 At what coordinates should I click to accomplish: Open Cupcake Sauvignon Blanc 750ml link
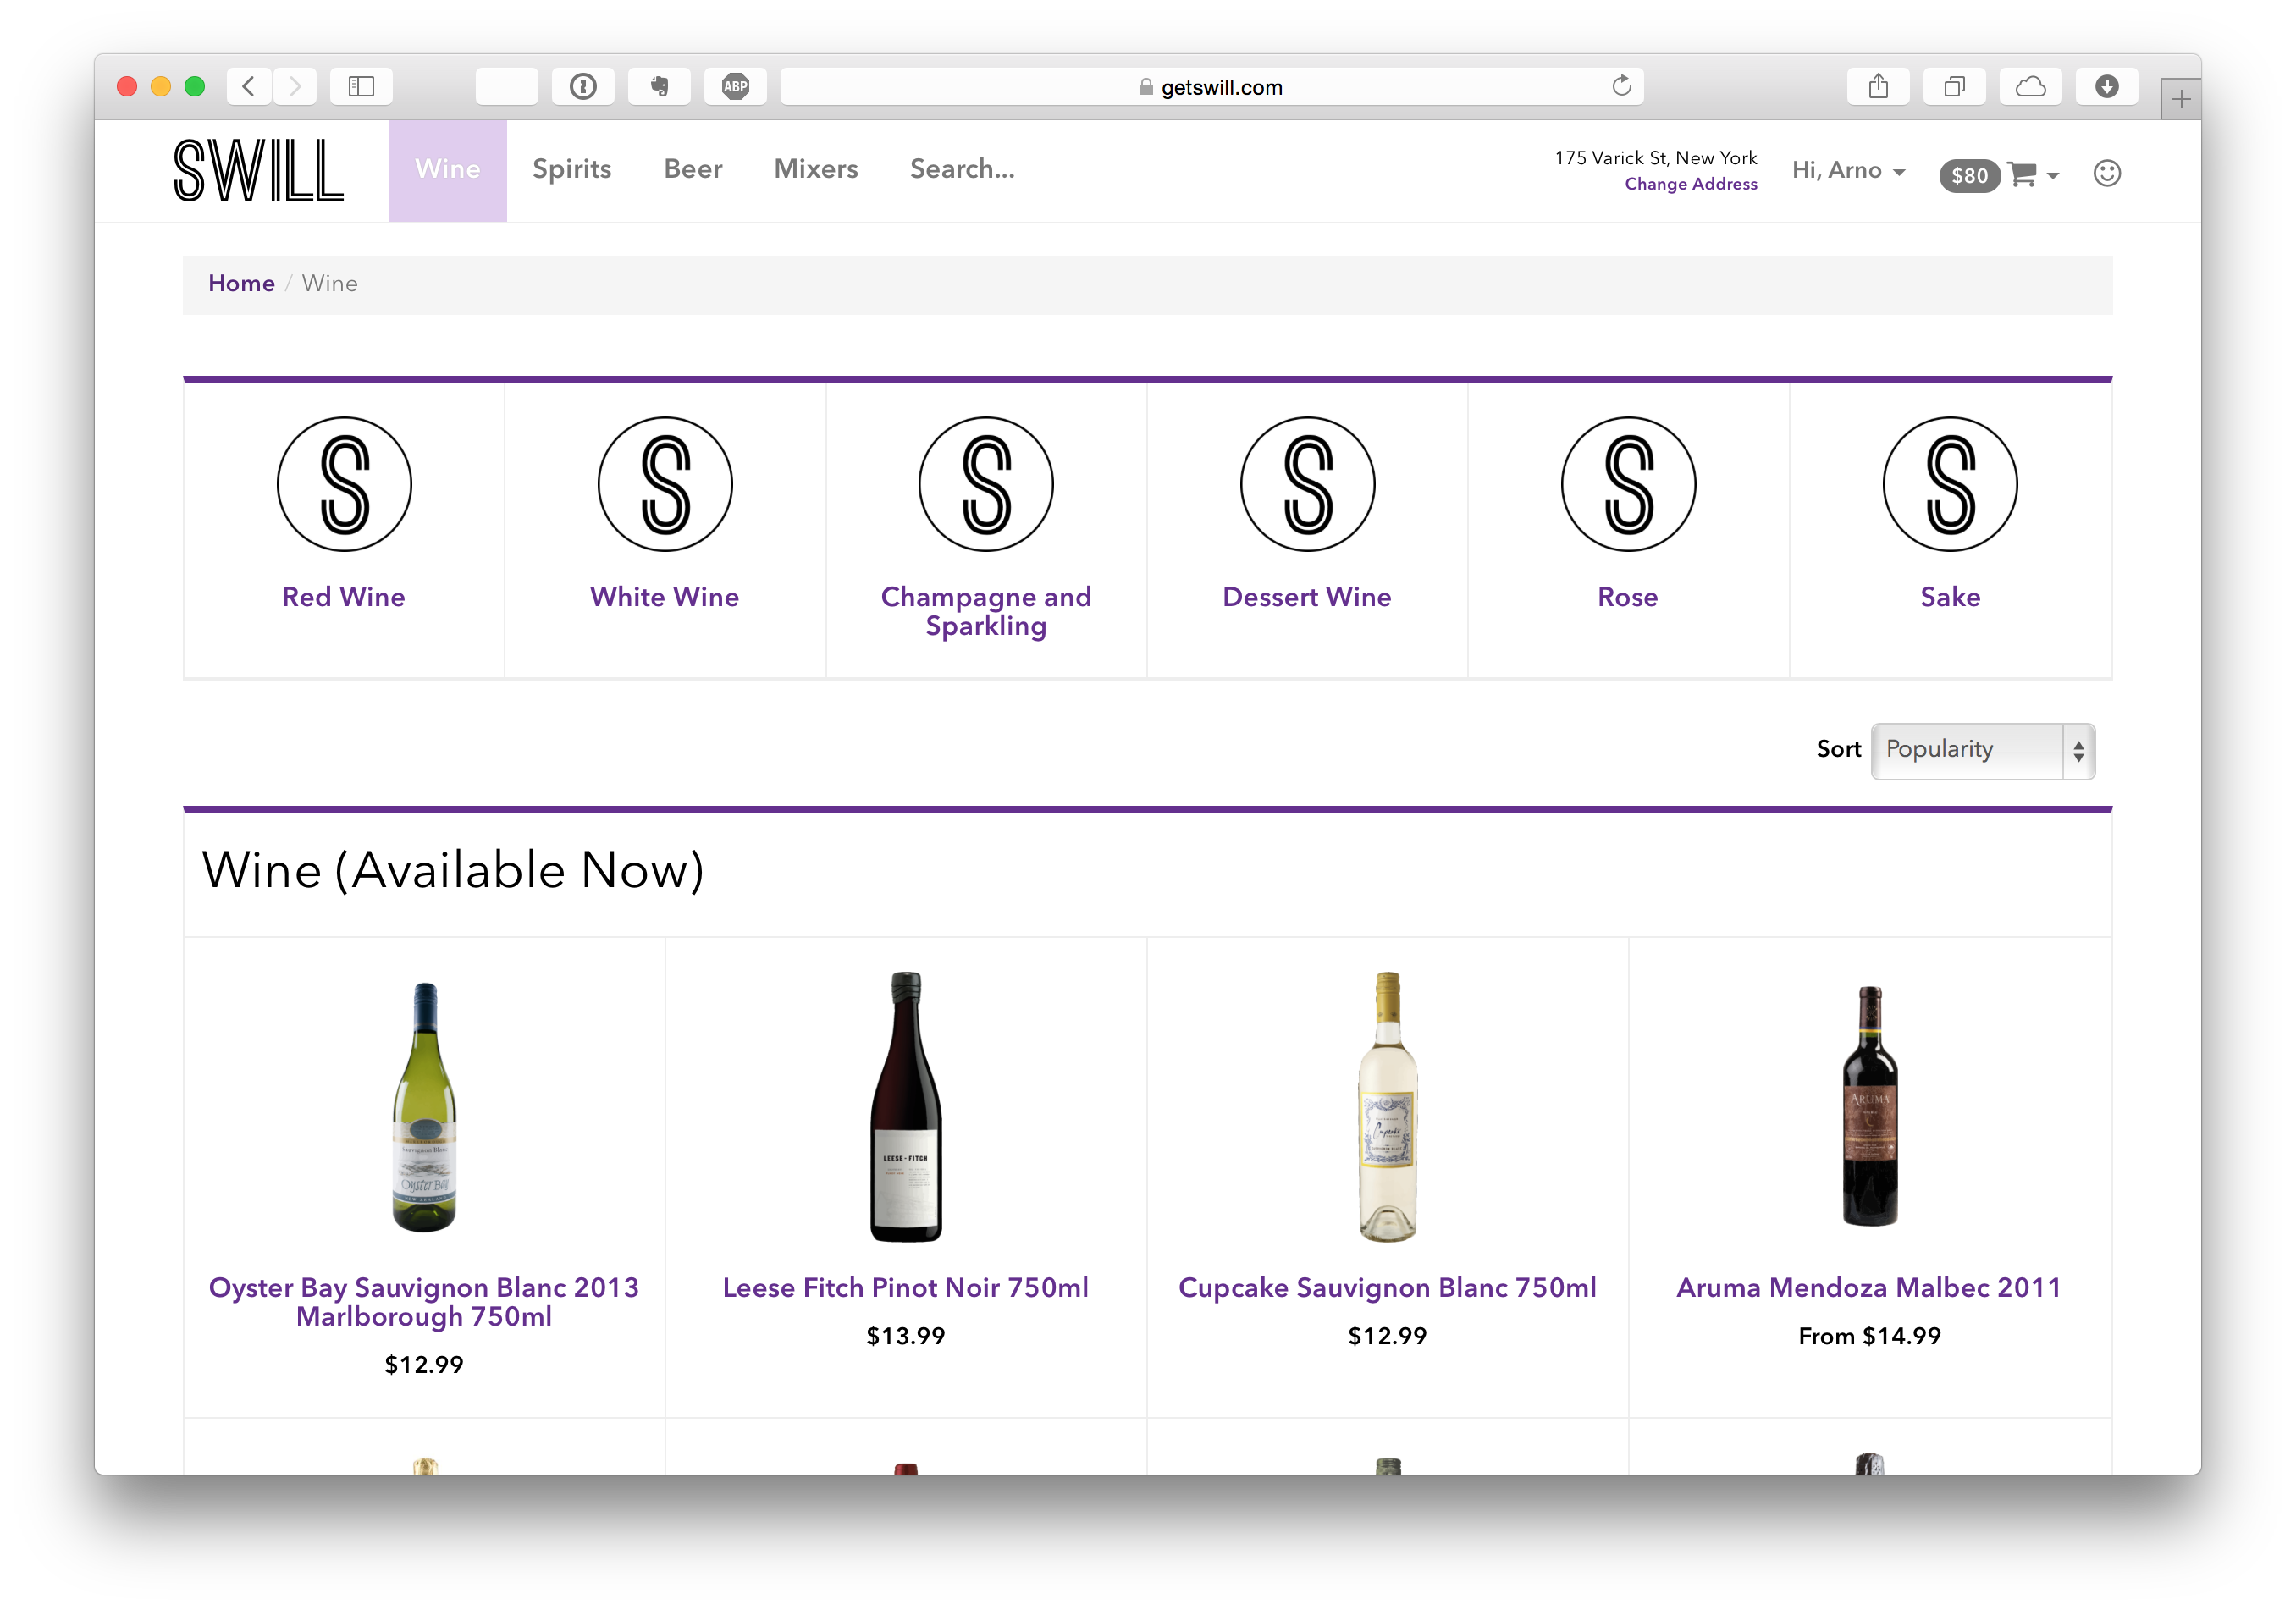point(1387,1288)
